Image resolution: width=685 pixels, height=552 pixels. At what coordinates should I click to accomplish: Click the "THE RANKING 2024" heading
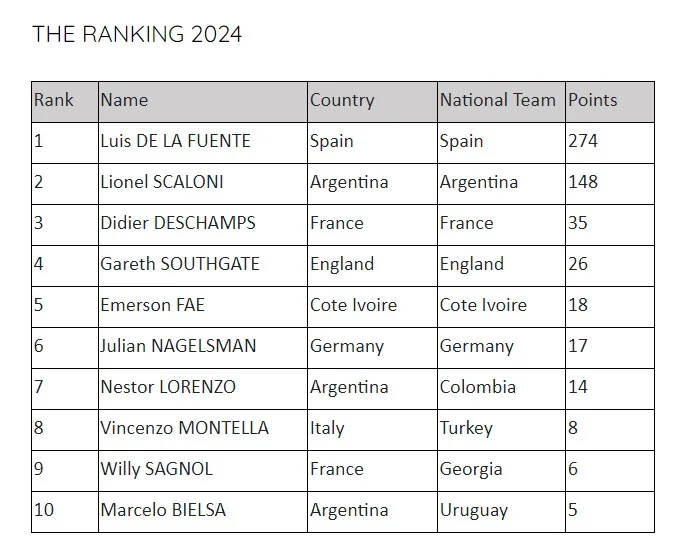(137, 34)
